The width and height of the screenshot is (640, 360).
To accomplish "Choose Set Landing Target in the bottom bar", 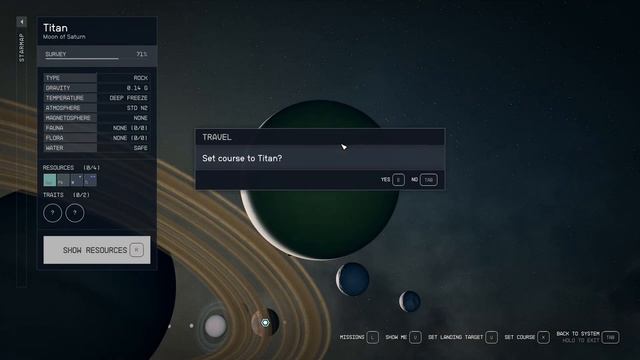I will pos(462,337).
